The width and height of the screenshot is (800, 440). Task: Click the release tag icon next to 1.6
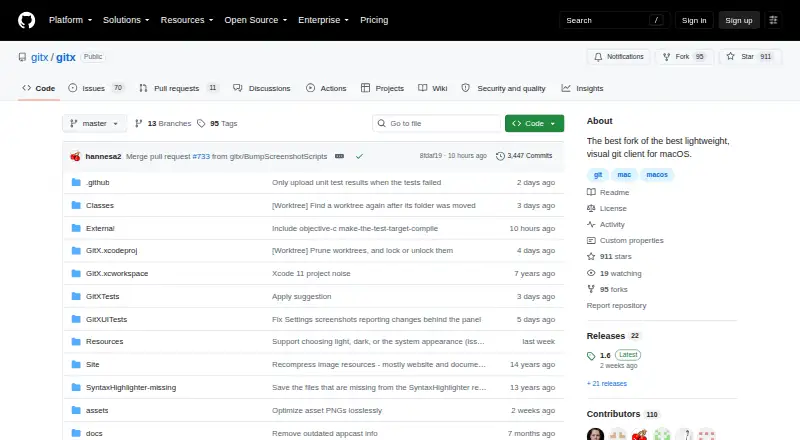tap(591, 356)
